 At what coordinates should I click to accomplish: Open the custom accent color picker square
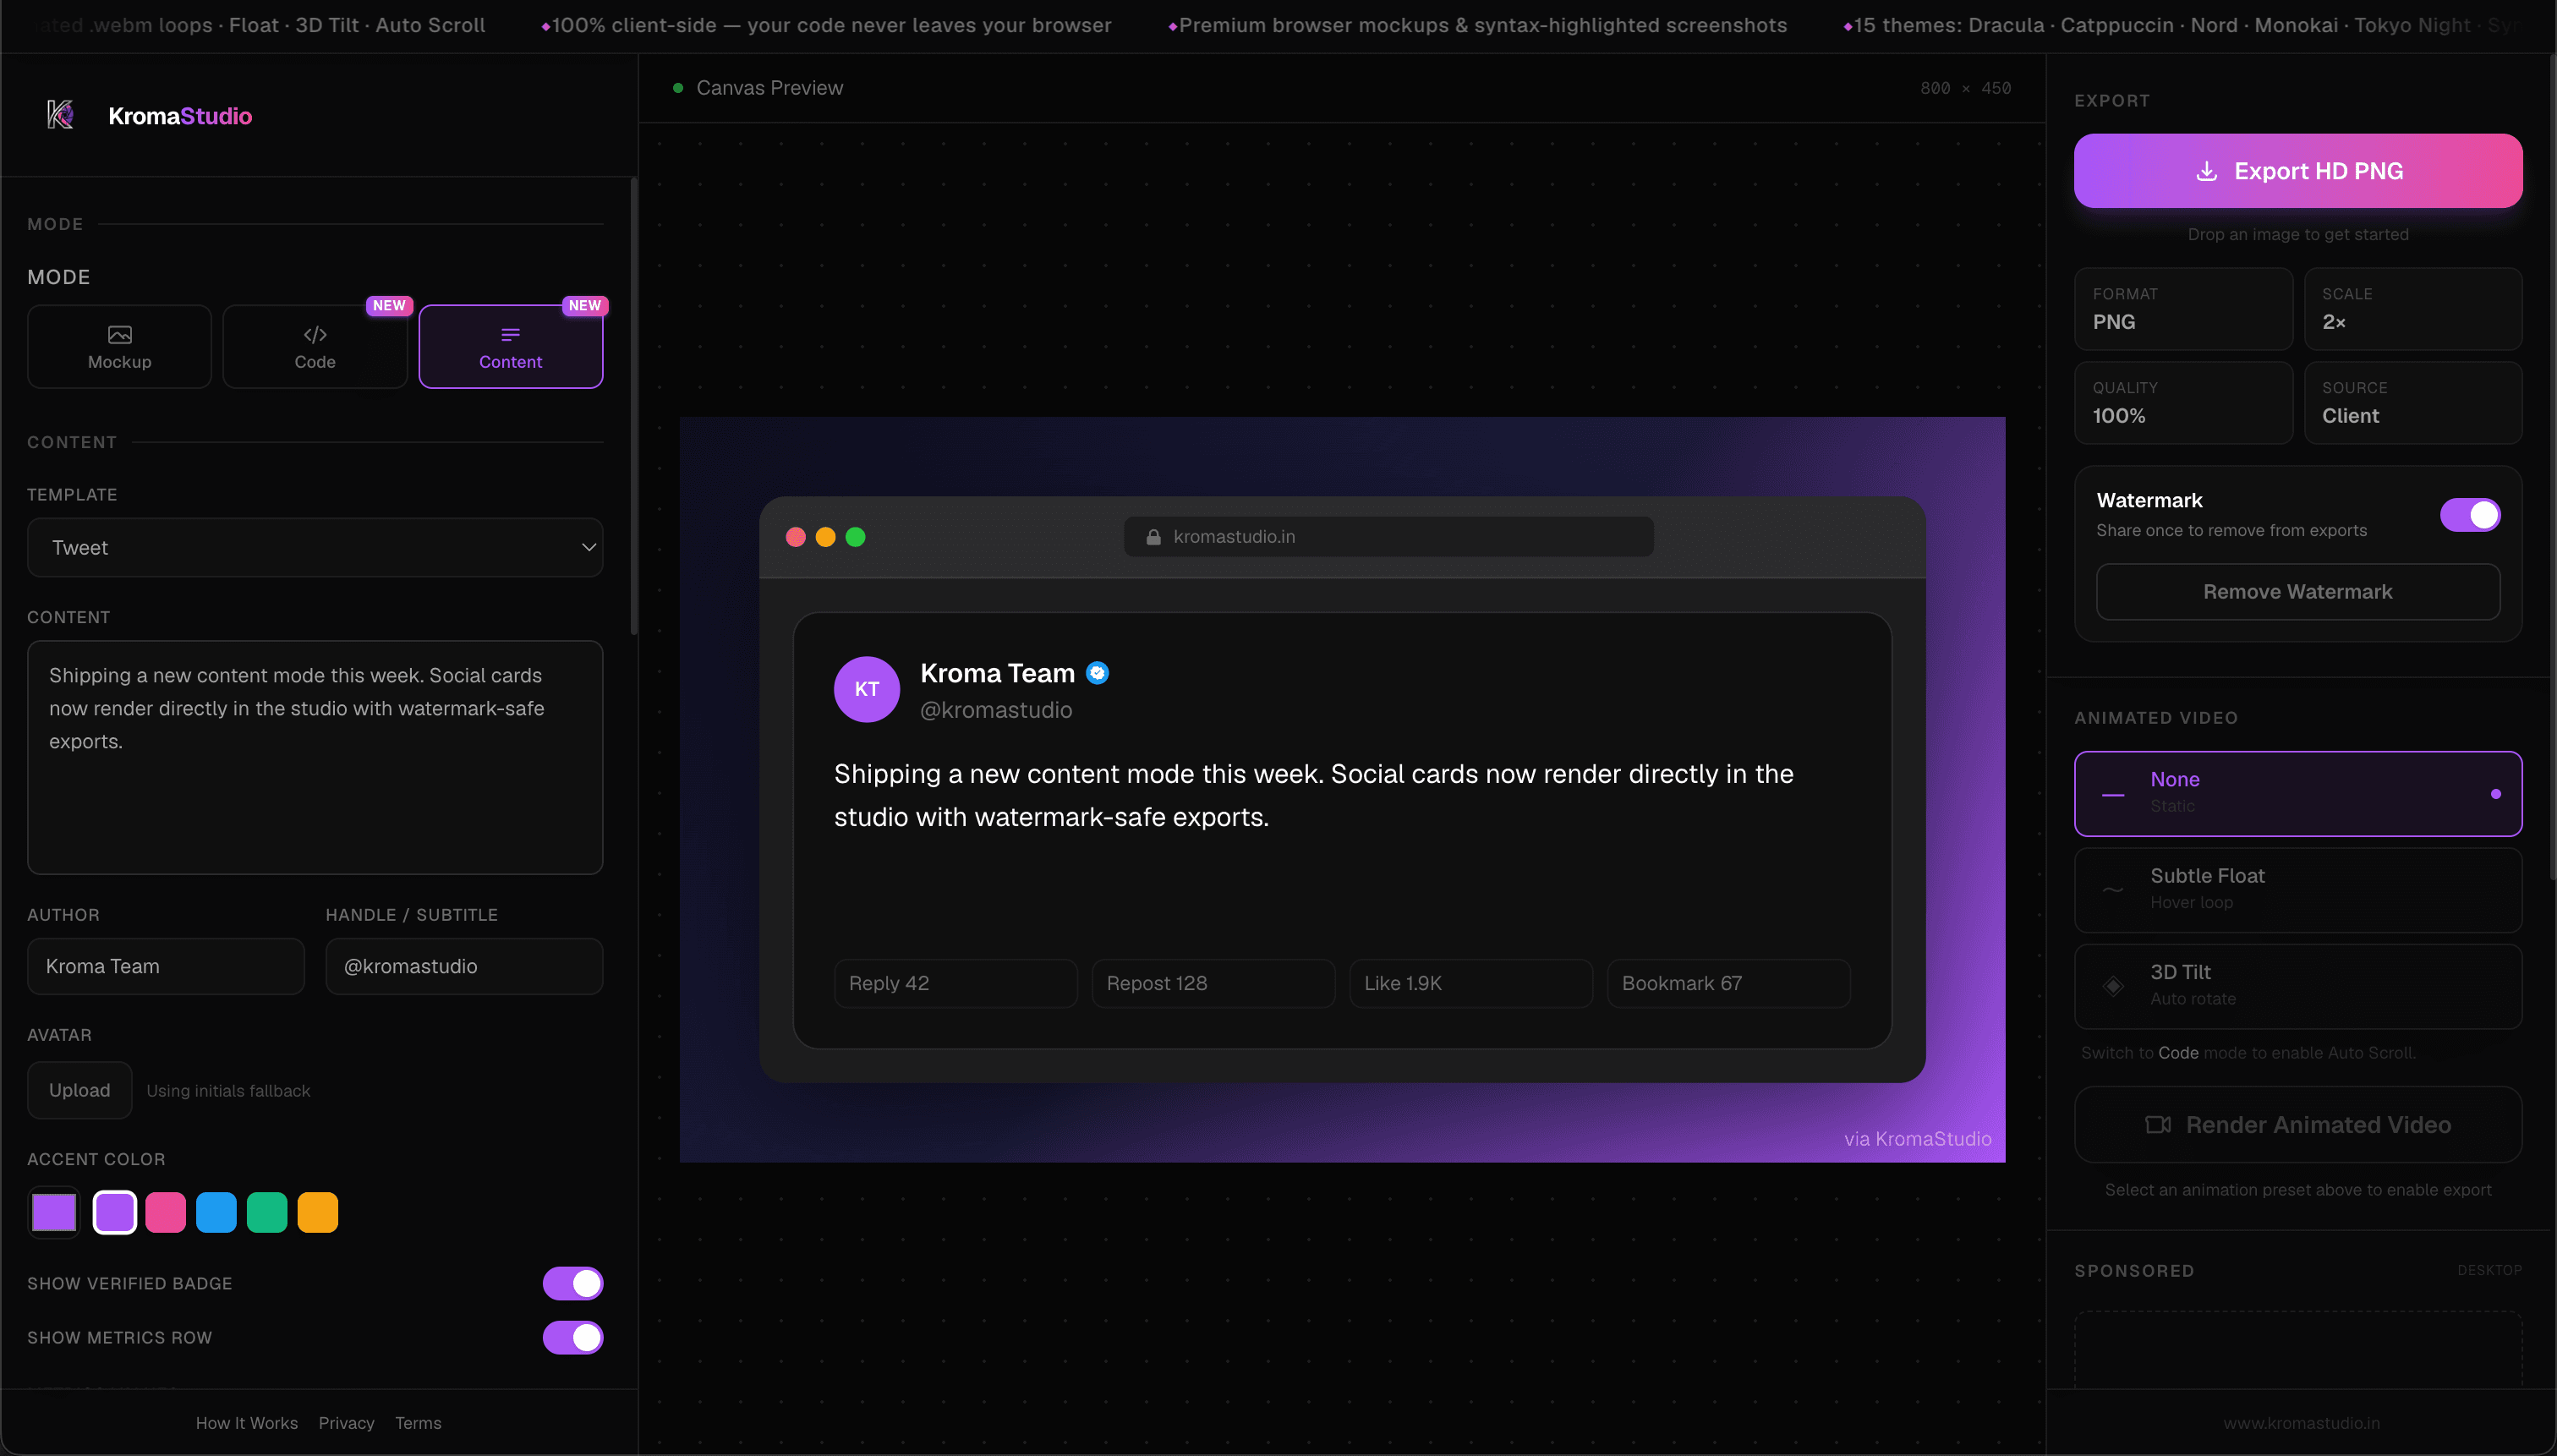[x=54, y=1213]
